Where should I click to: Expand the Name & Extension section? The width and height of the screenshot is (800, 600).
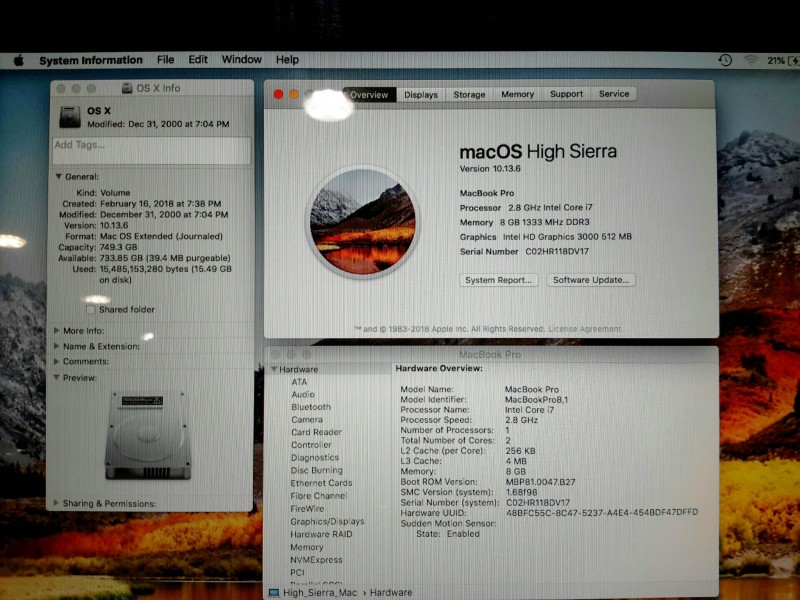57,346
